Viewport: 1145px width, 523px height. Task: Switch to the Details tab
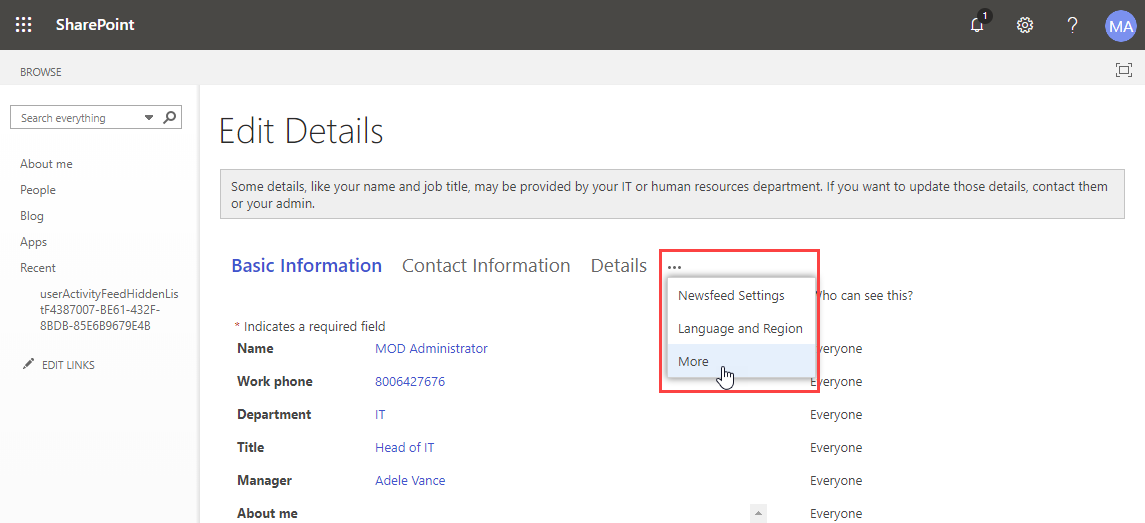point(618,266)
